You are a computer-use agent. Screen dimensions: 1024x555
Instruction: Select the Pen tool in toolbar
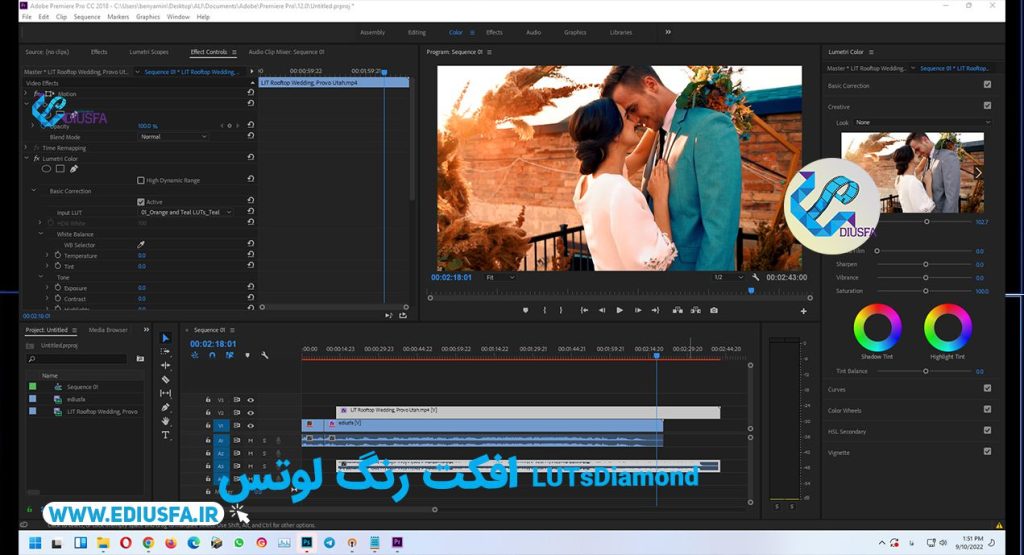point(165,407)
